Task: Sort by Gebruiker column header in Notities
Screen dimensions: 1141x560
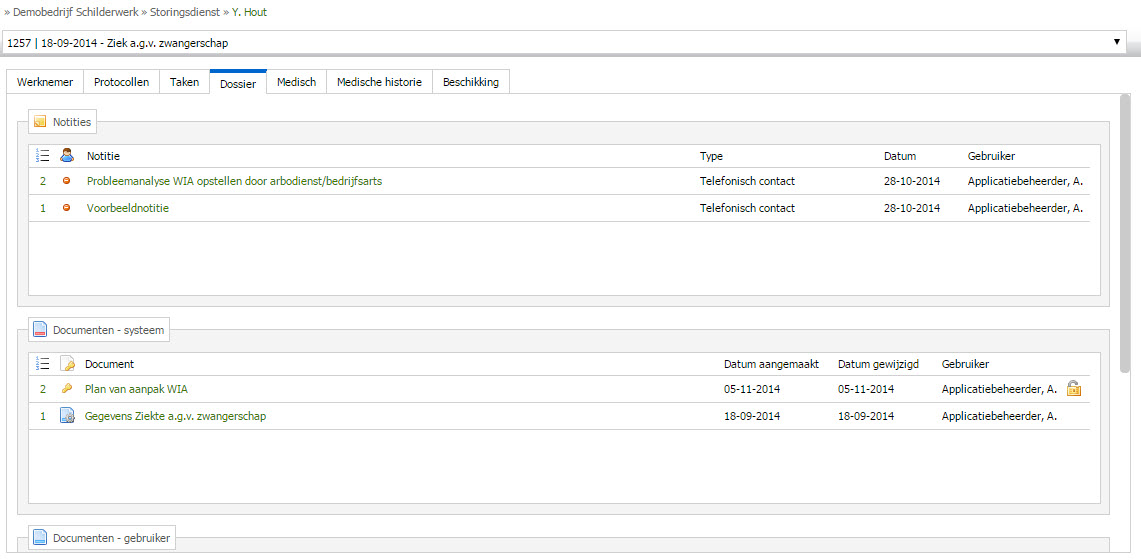Action: coord(992,156)
